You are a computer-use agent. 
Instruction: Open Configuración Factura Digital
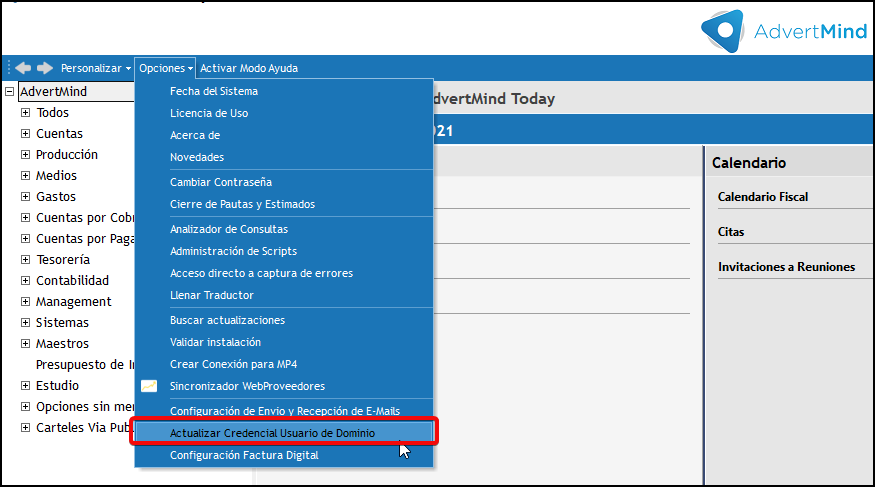click(x=284, y=455)
